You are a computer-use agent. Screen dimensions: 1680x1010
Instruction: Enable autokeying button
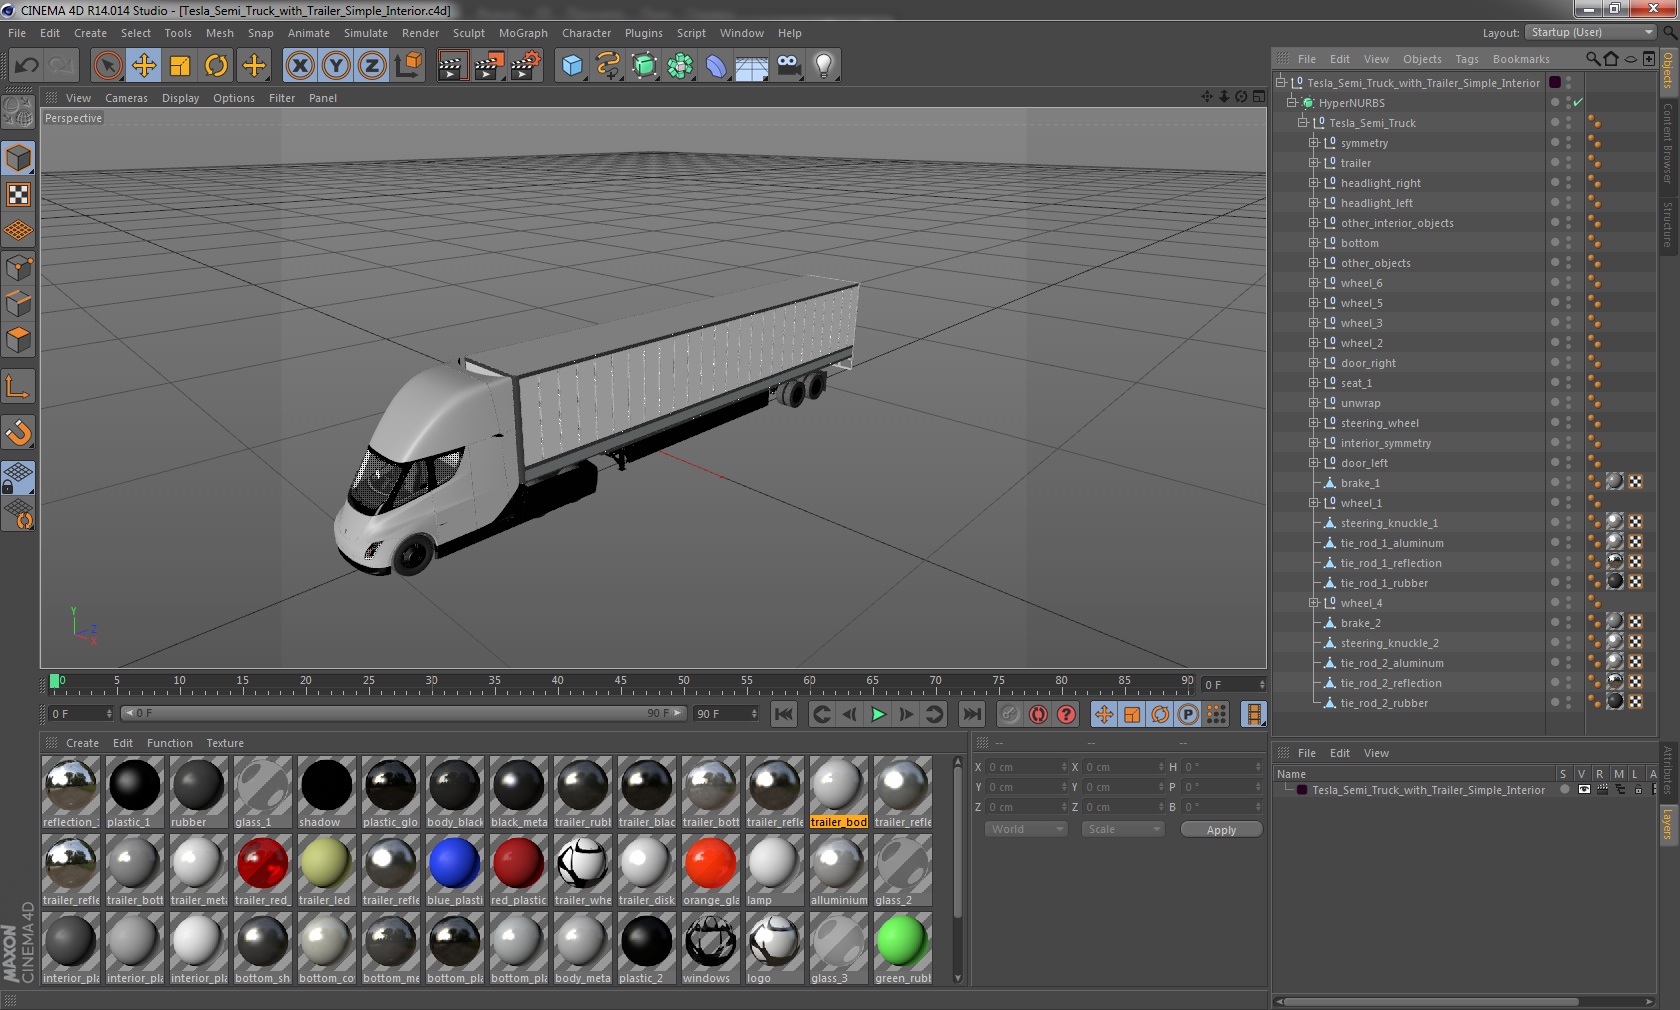click(x=1038, y=714)
